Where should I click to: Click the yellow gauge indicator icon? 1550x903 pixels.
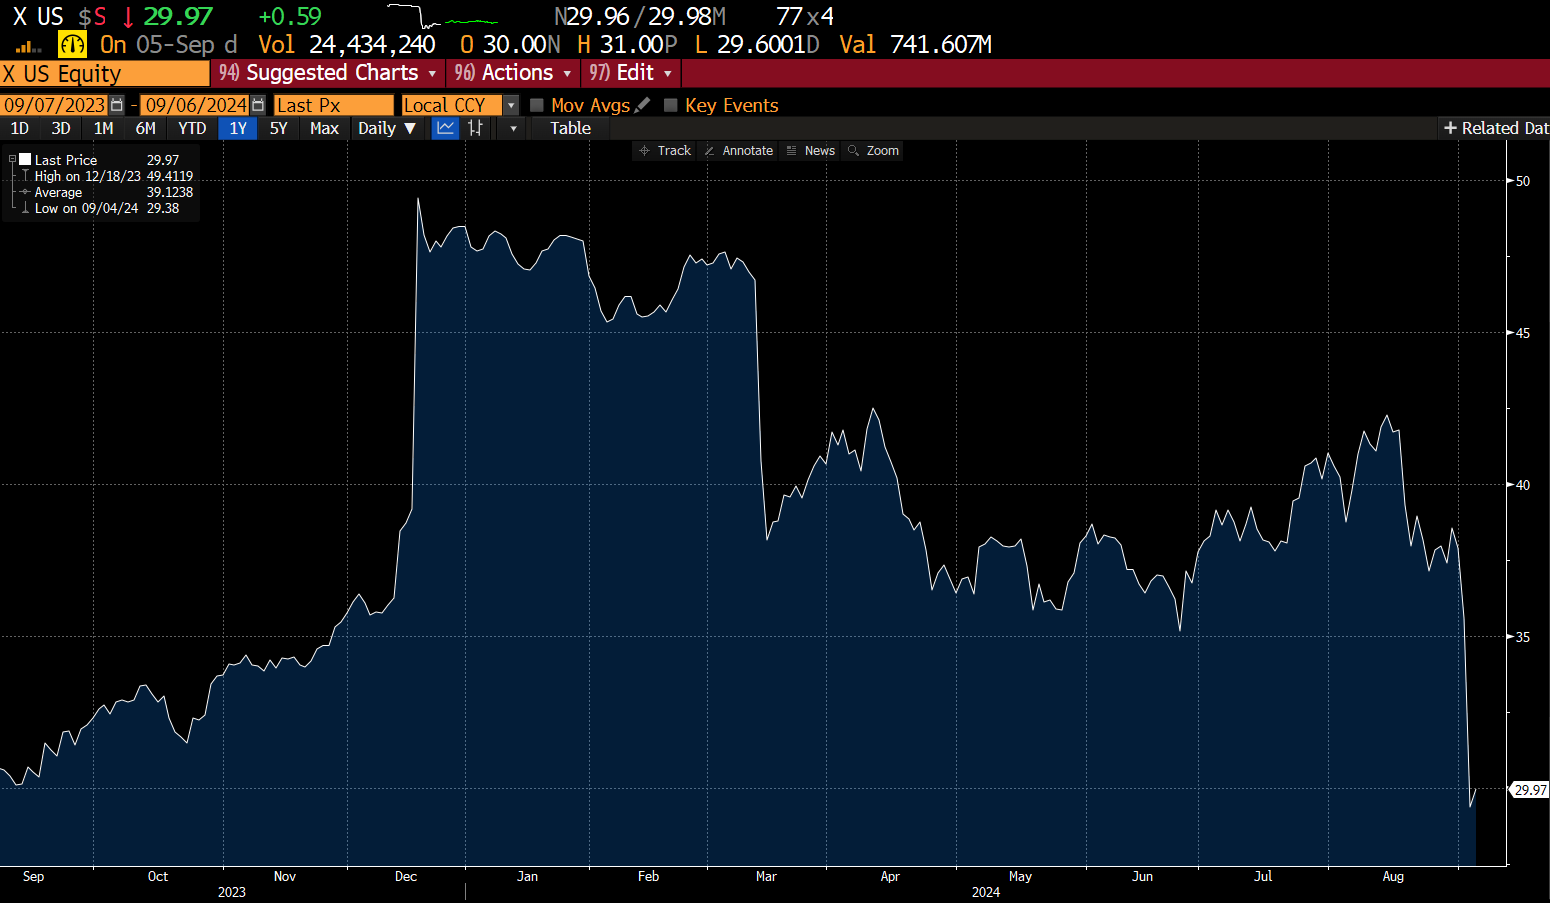[x=72, y=45]
